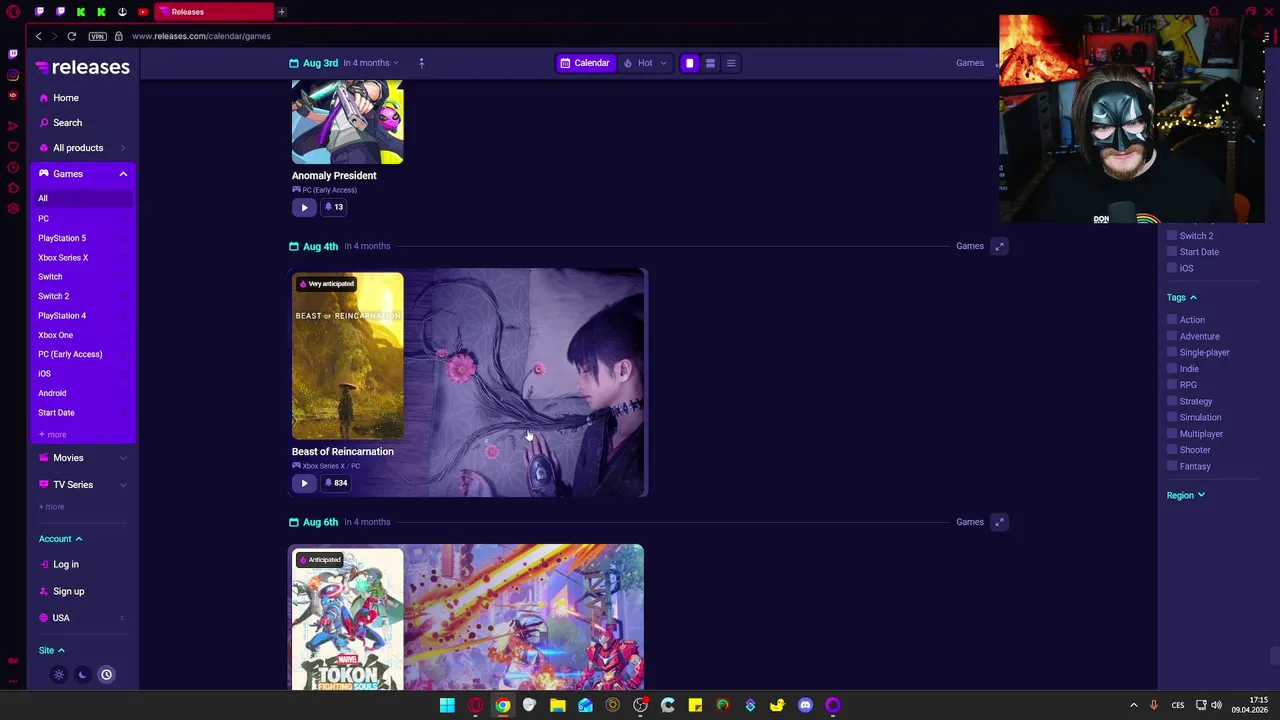Image resolution: width=1280 pixels, height=720 pixels.
Task: Open Opera sidebar settings gear
Action: click(13, 209)
